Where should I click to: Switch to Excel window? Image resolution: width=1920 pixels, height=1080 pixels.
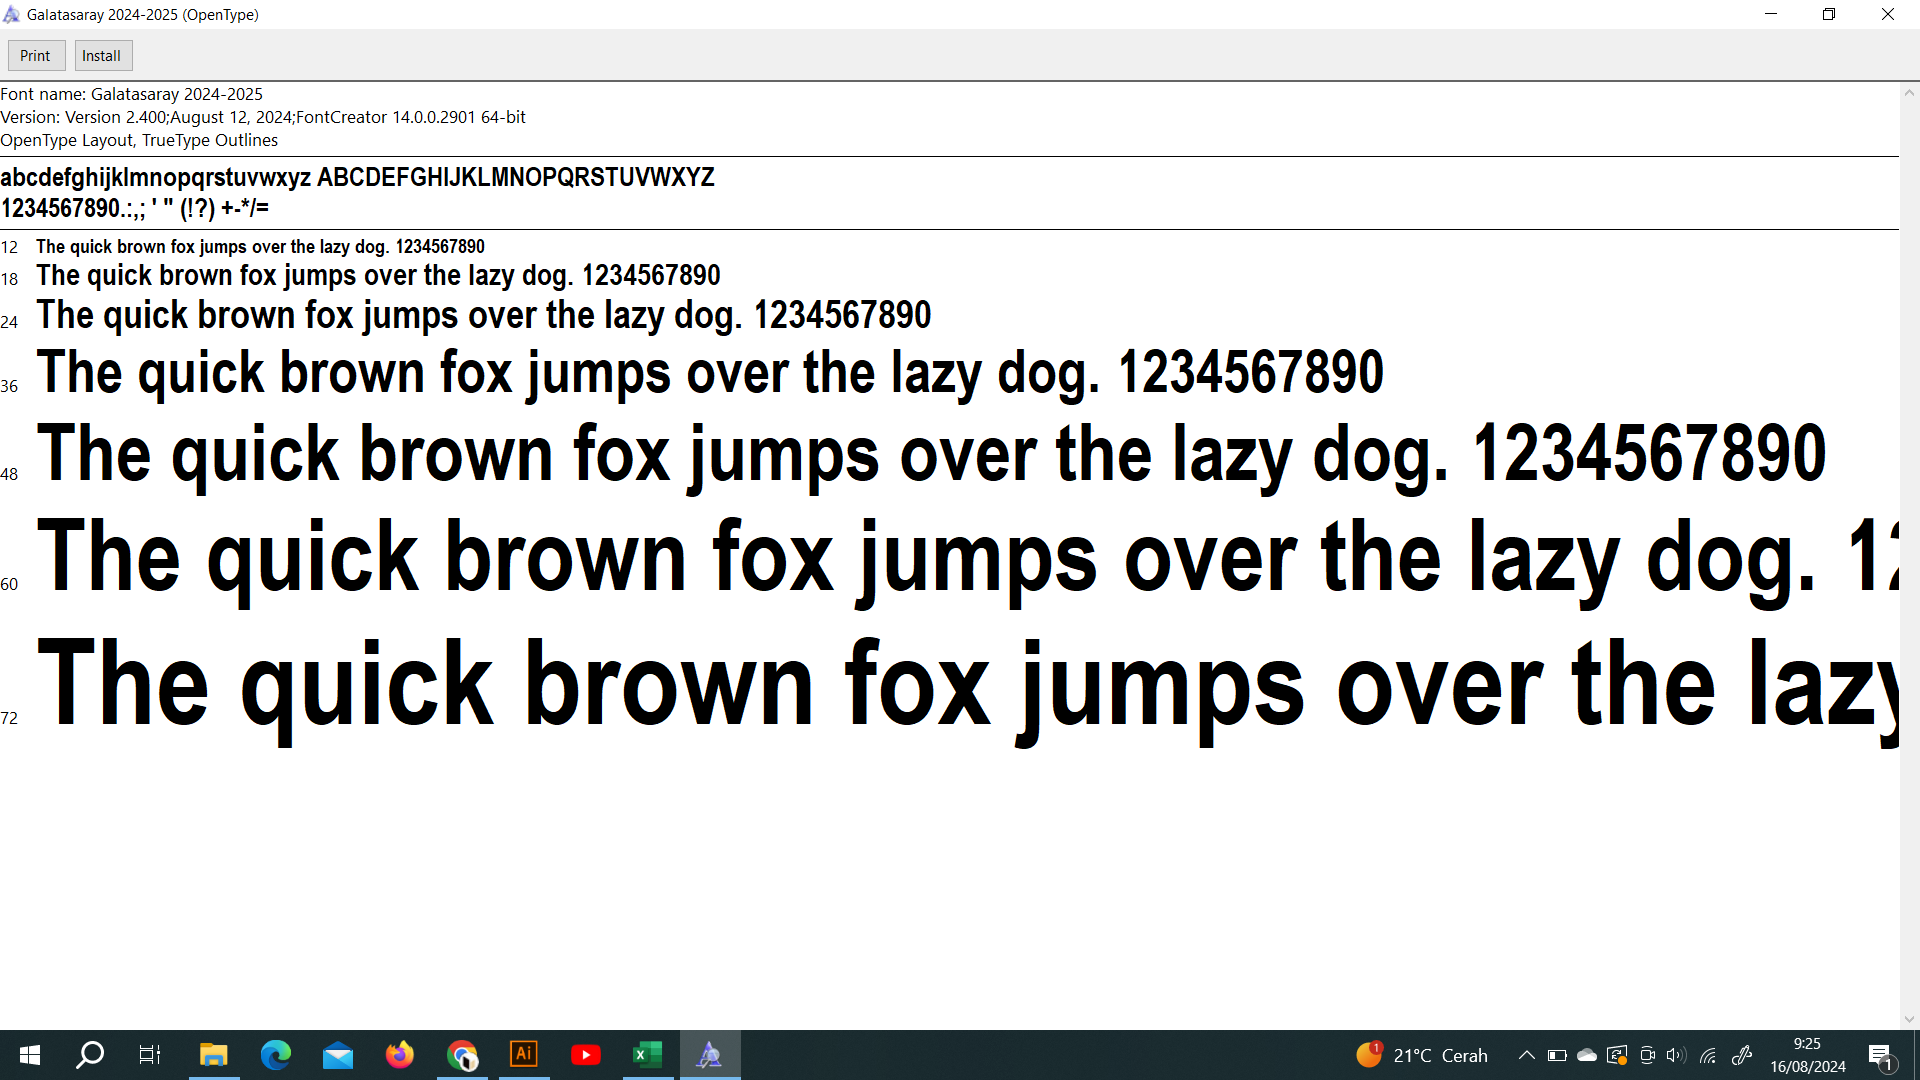648,1055
